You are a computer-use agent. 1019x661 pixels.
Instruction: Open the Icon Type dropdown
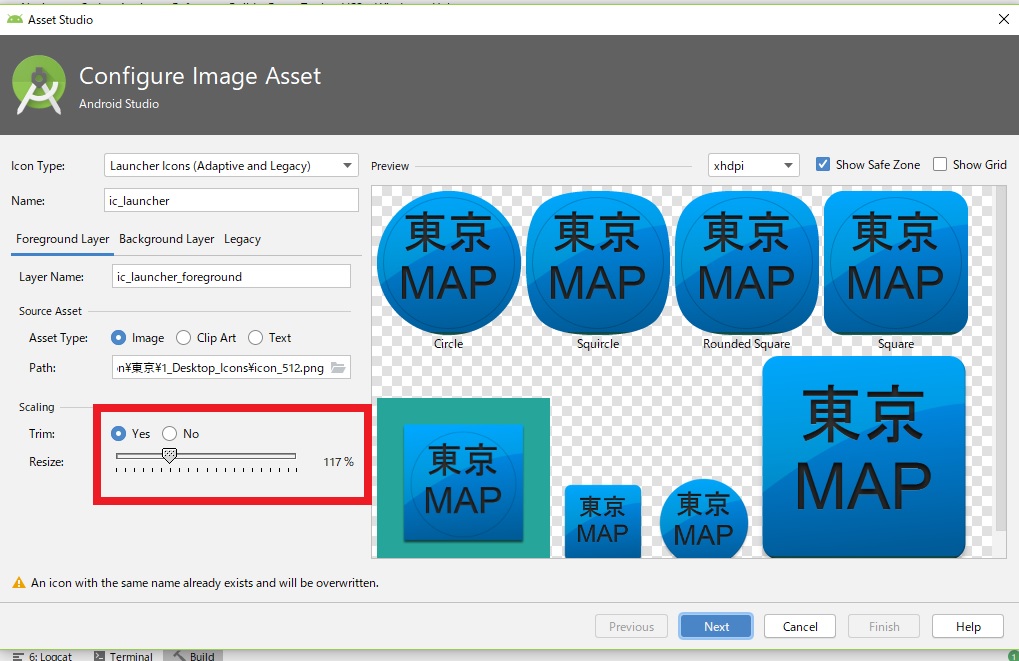[231, 166]
